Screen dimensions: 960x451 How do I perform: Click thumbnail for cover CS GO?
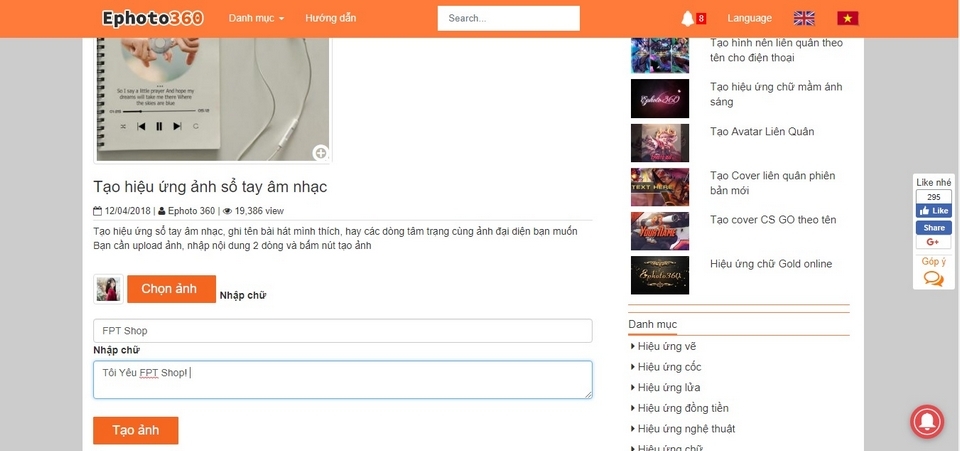(x=659, y=231)
